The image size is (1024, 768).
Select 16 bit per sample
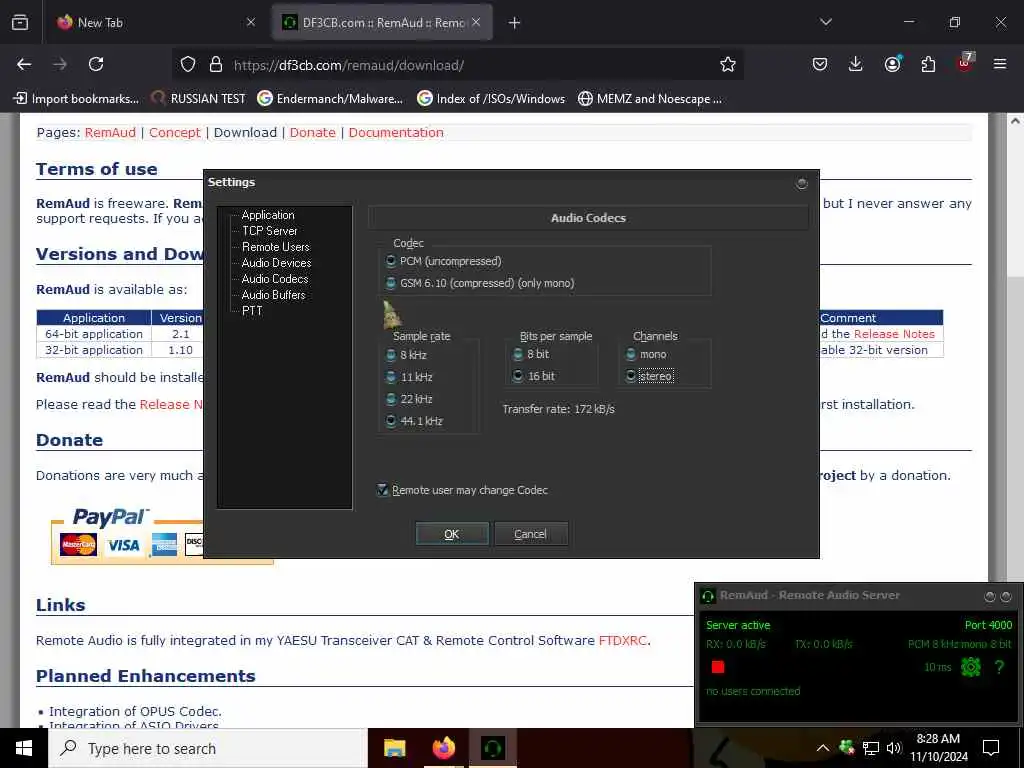[534, 376]
